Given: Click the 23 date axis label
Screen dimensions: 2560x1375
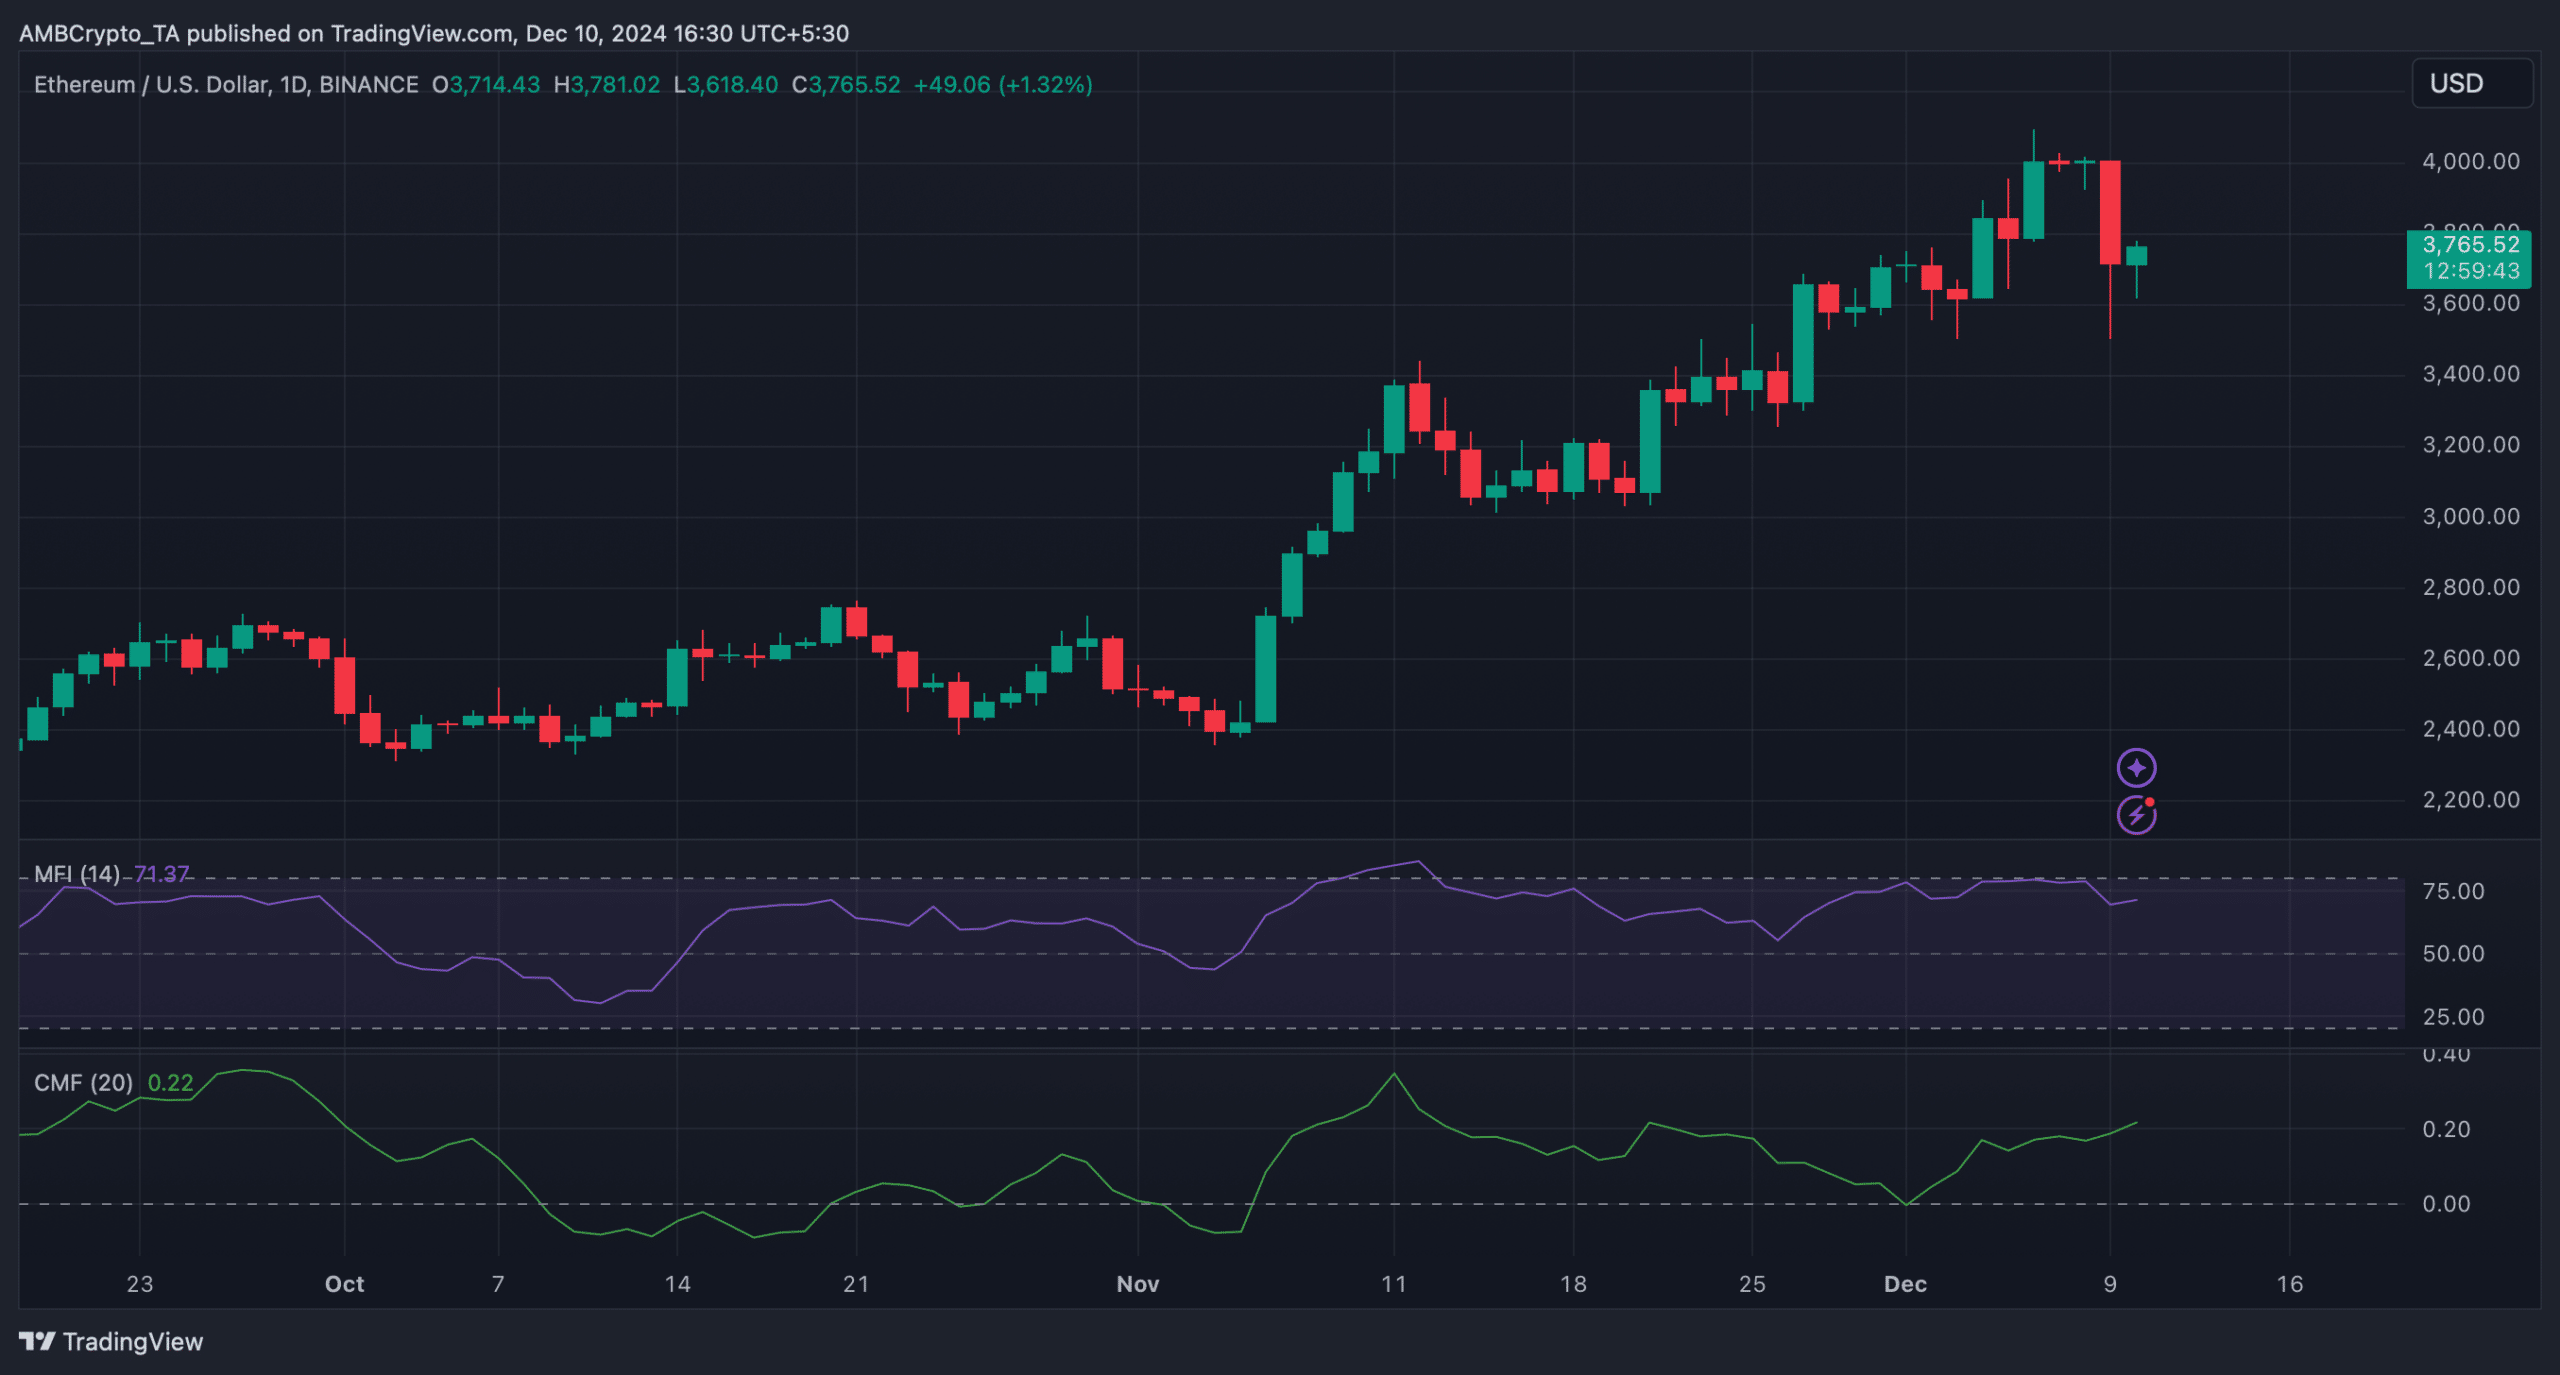Looking at the screenshot, I should [x=140, y=1284].
